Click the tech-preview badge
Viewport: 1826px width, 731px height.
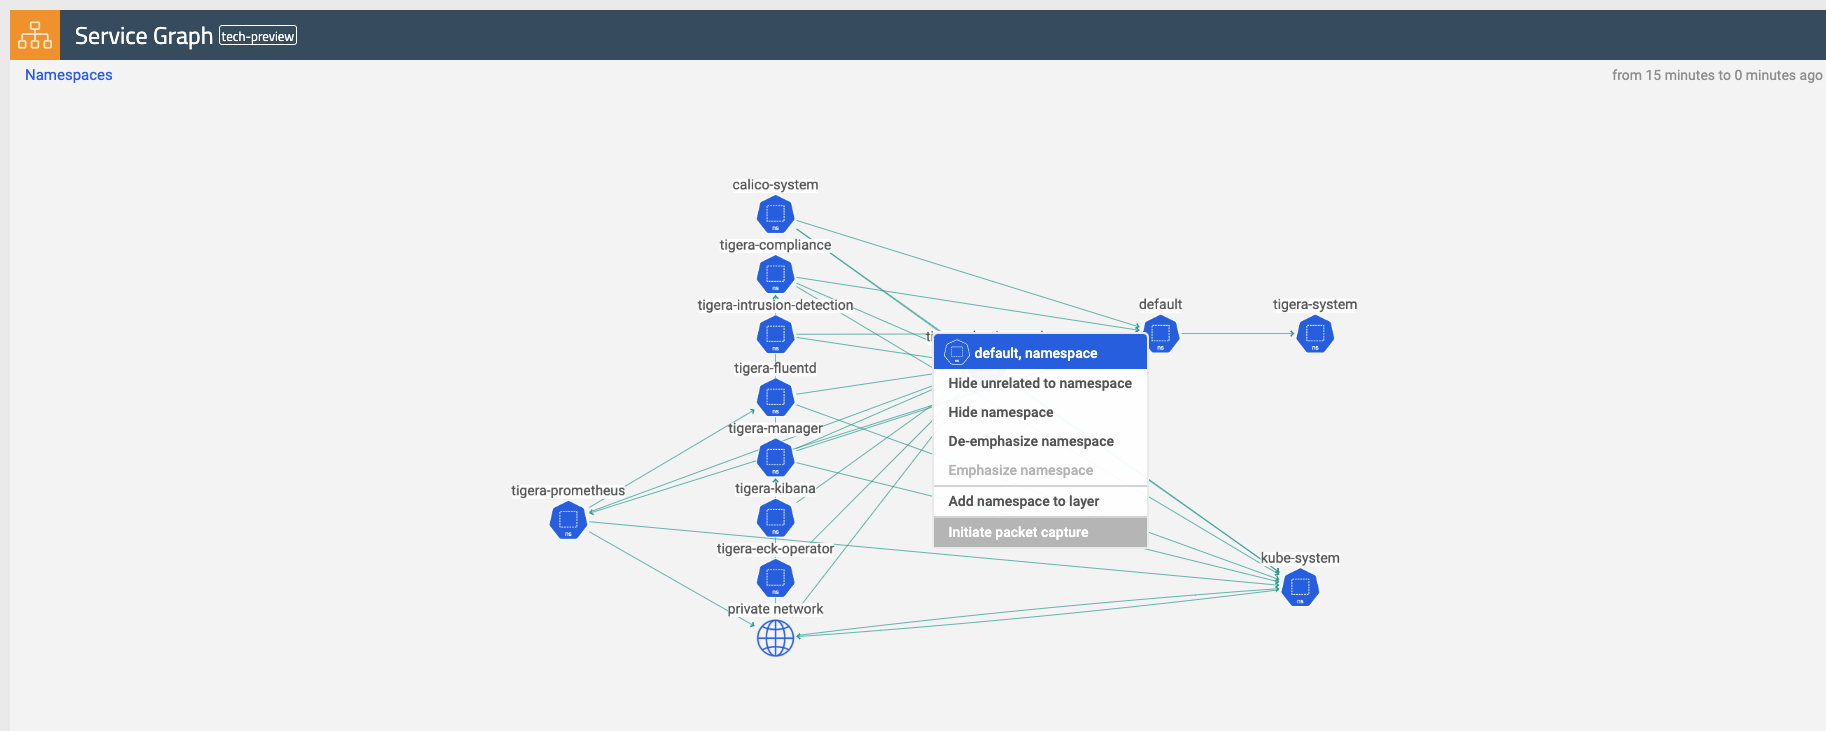(258, 36)
